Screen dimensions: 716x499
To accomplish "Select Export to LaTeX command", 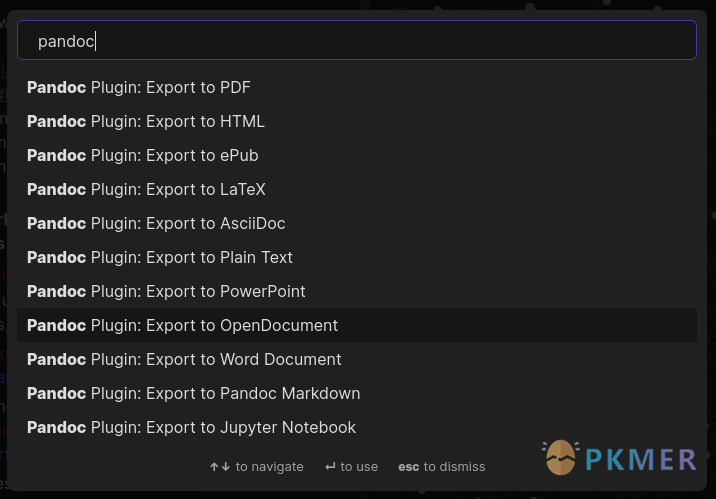I will tap(146, 190).
